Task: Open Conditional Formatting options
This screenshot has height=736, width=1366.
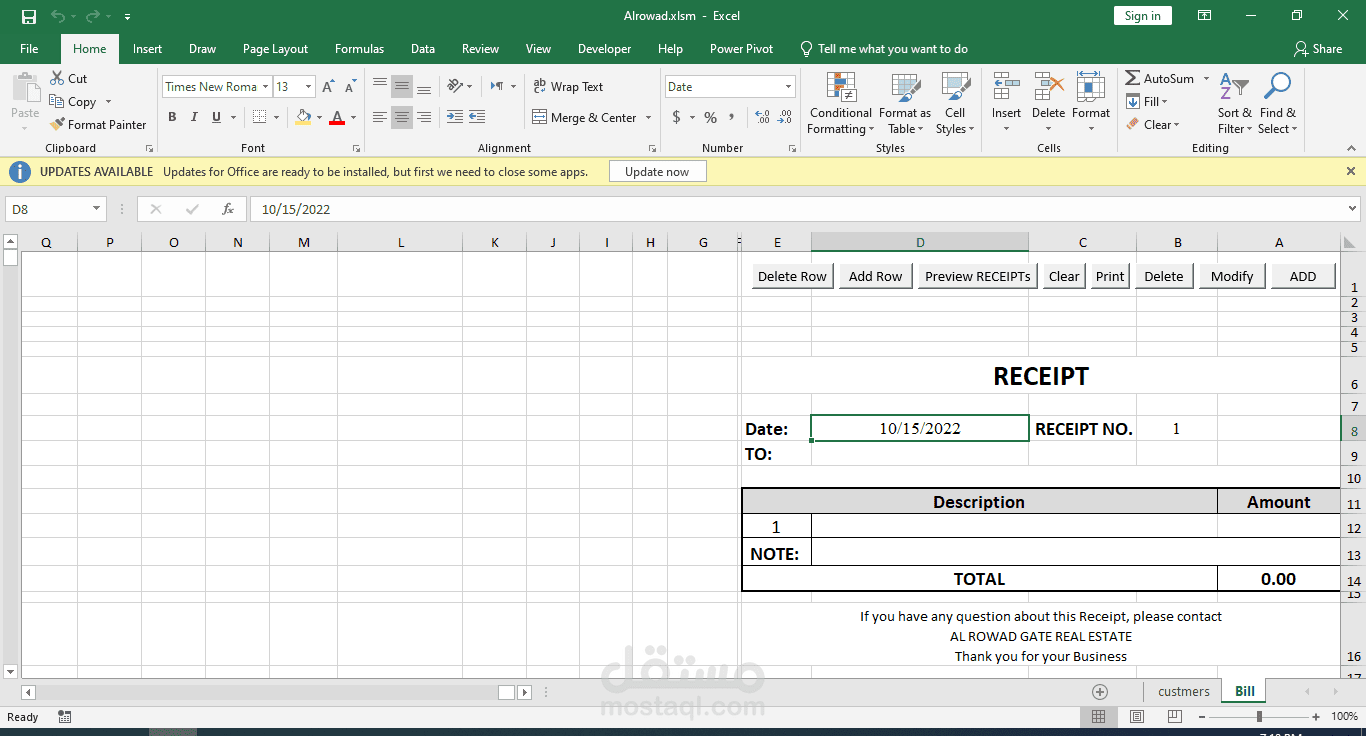Action: [x=840, y=104]
